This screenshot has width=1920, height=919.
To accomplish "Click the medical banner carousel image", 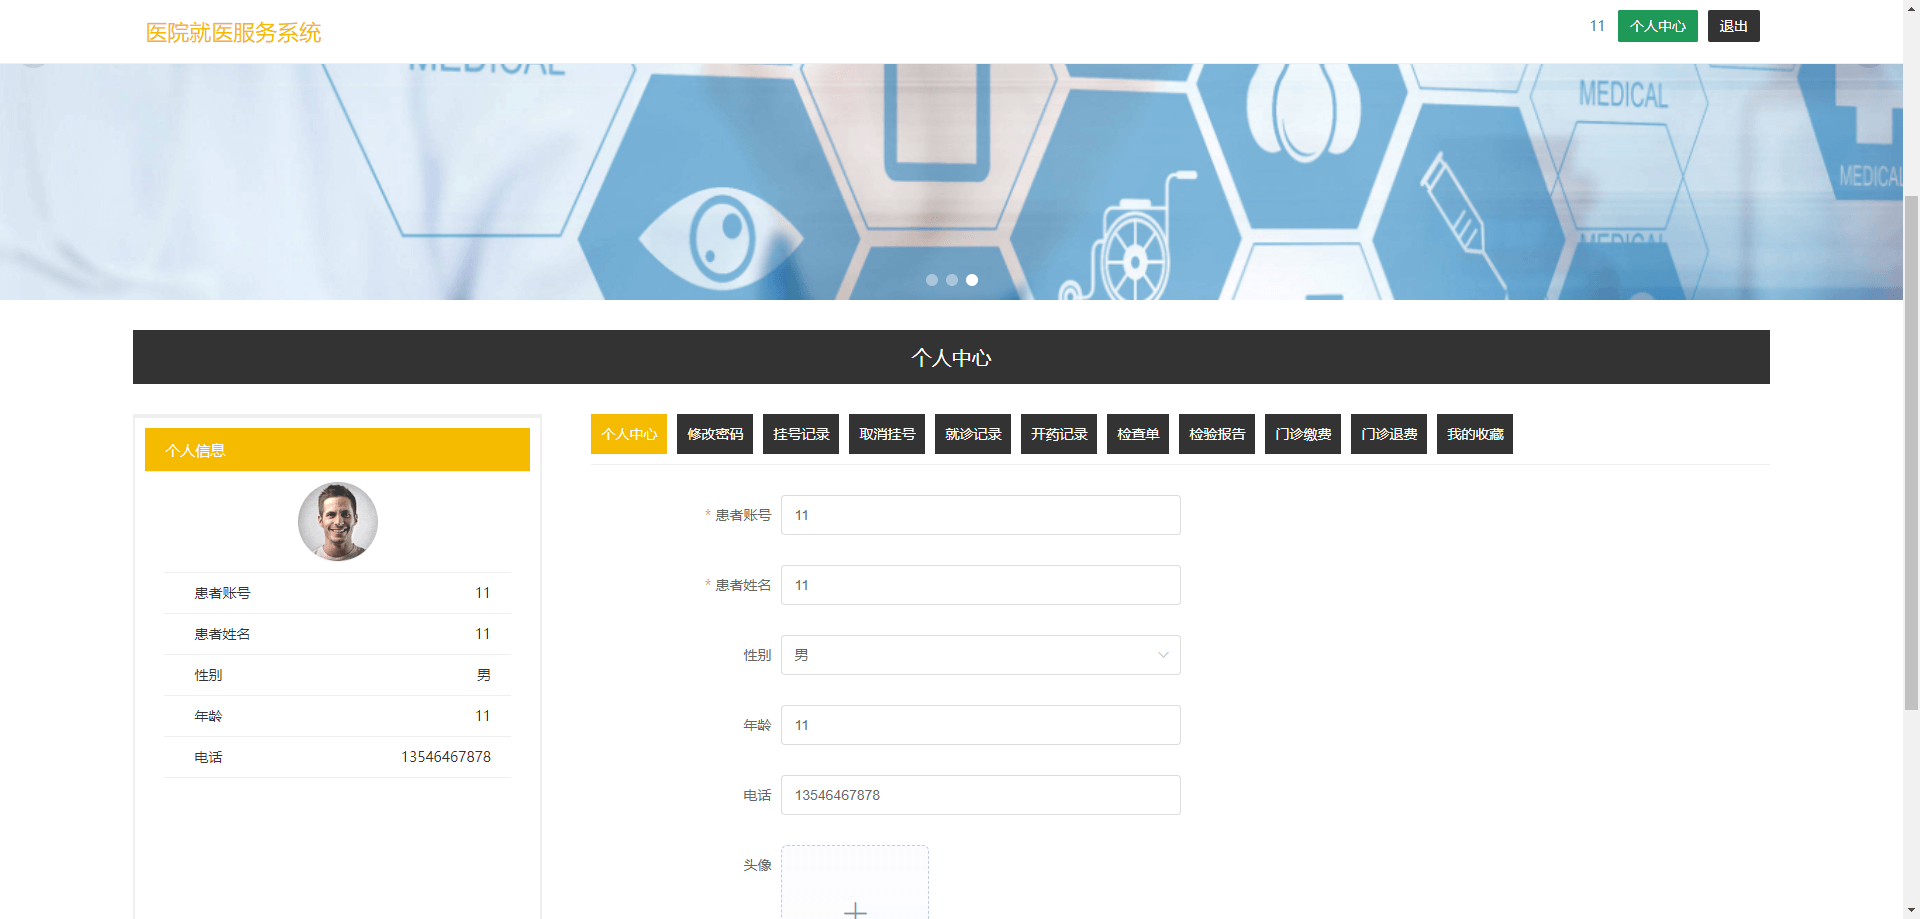I will coord(951,182).
